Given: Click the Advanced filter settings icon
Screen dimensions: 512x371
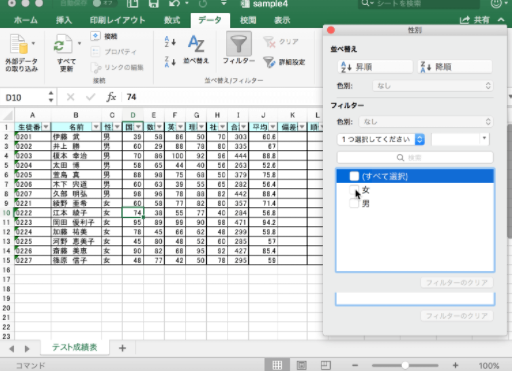Looking at the screenshot, I should [269, 62].
